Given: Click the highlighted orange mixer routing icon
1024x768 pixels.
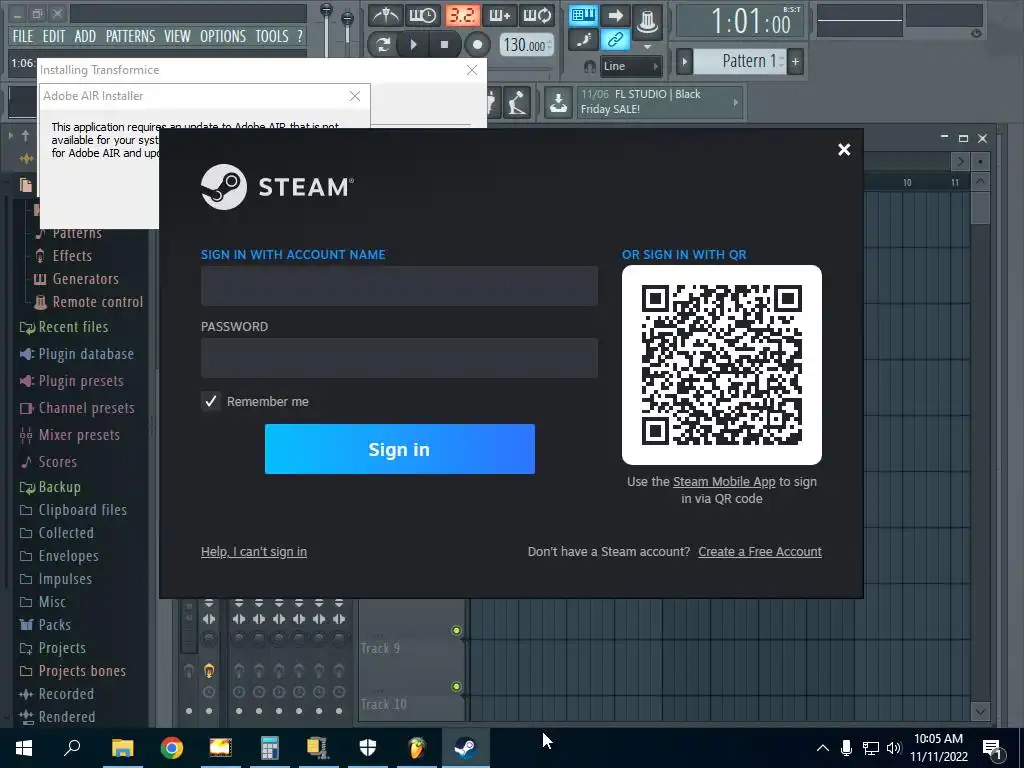Looking at the screenshot, I should [209, 670].
